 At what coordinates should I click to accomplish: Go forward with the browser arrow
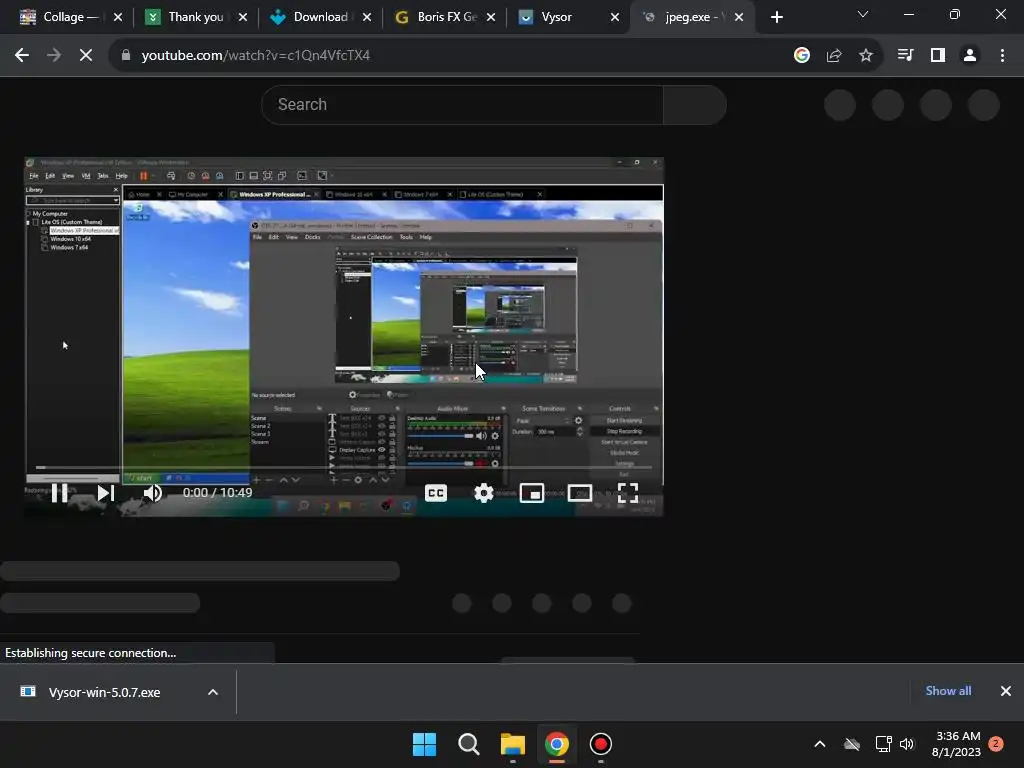click(x=54, y=56)
